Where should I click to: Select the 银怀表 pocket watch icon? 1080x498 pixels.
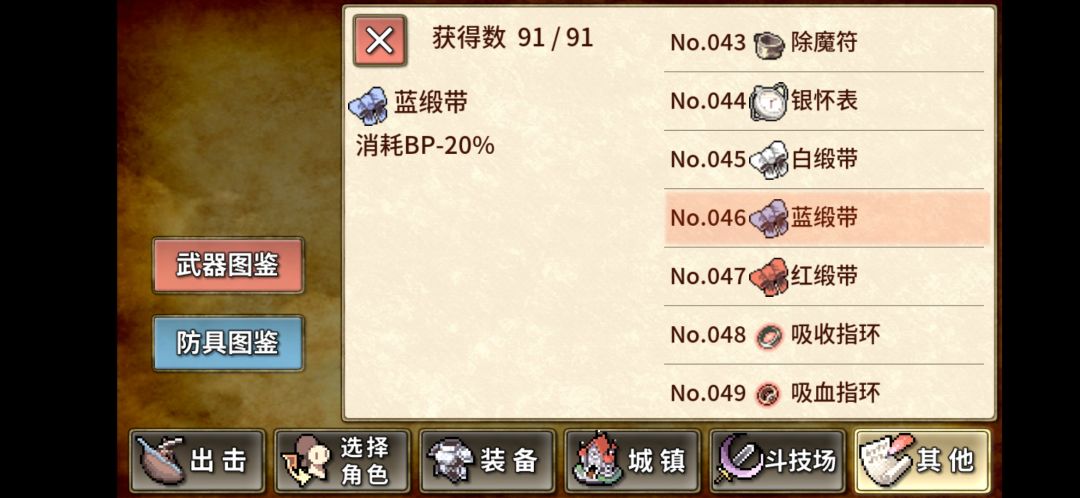point(768,102)
